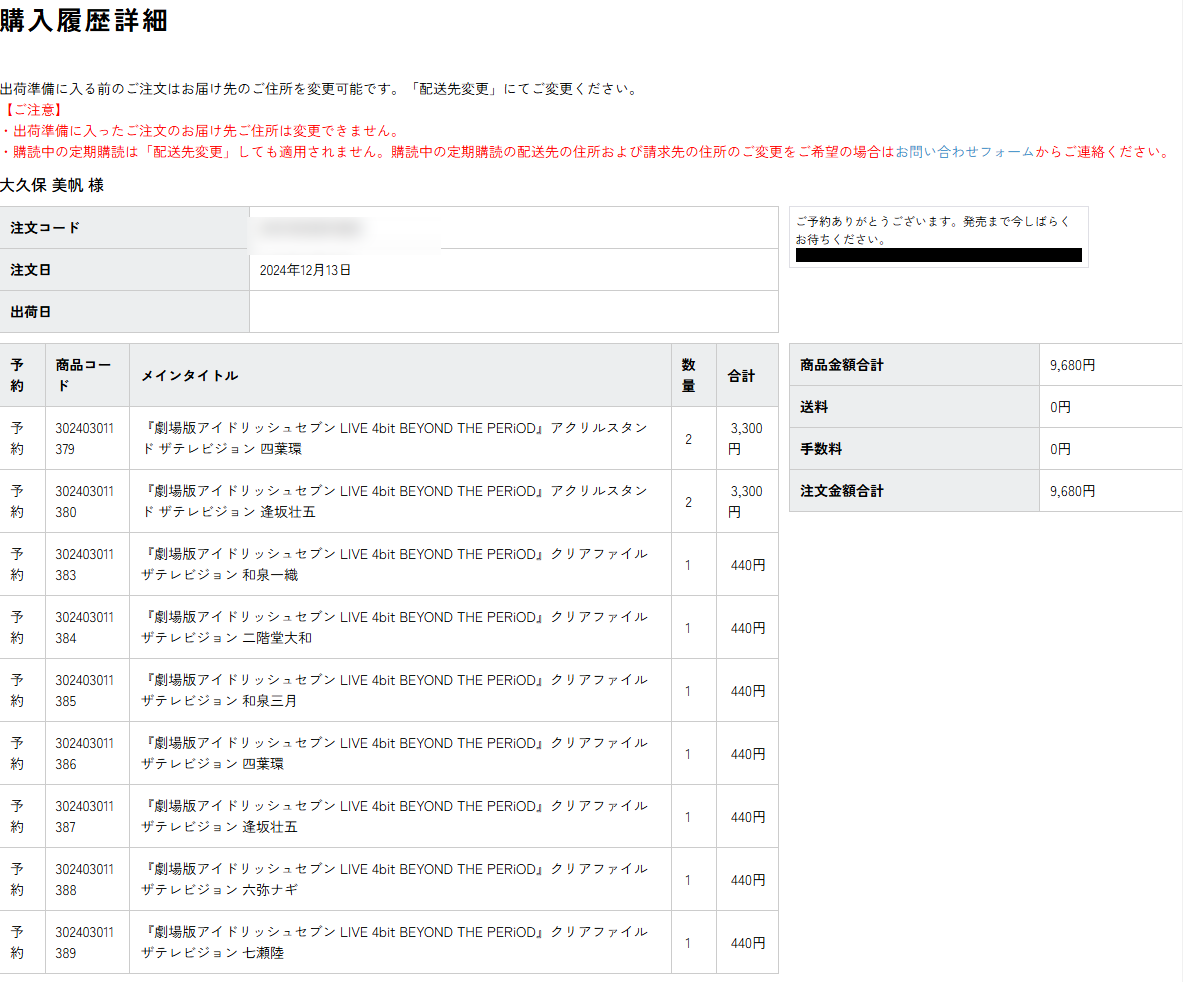Click the 3,300円 total for code 380
This screenshot has height=982, width=1183.
(745, 502)
